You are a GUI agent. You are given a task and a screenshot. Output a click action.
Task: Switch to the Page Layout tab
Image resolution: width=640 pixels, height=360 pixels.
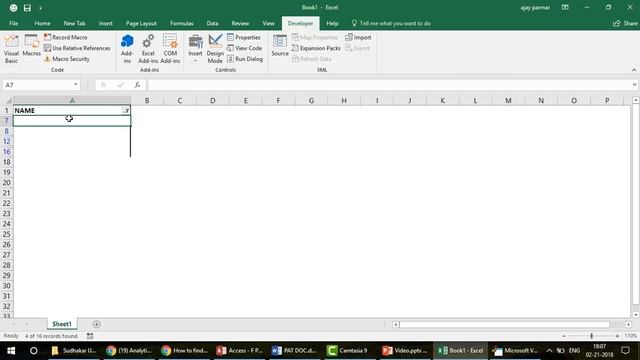coord(141,23)
